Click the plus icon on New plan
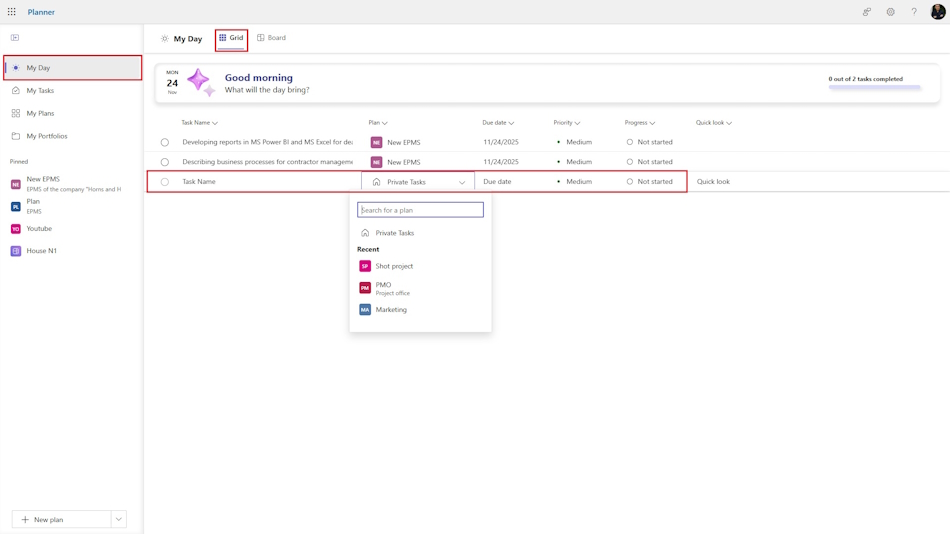Screen dimensions: 950x534 tap(25, 519)
